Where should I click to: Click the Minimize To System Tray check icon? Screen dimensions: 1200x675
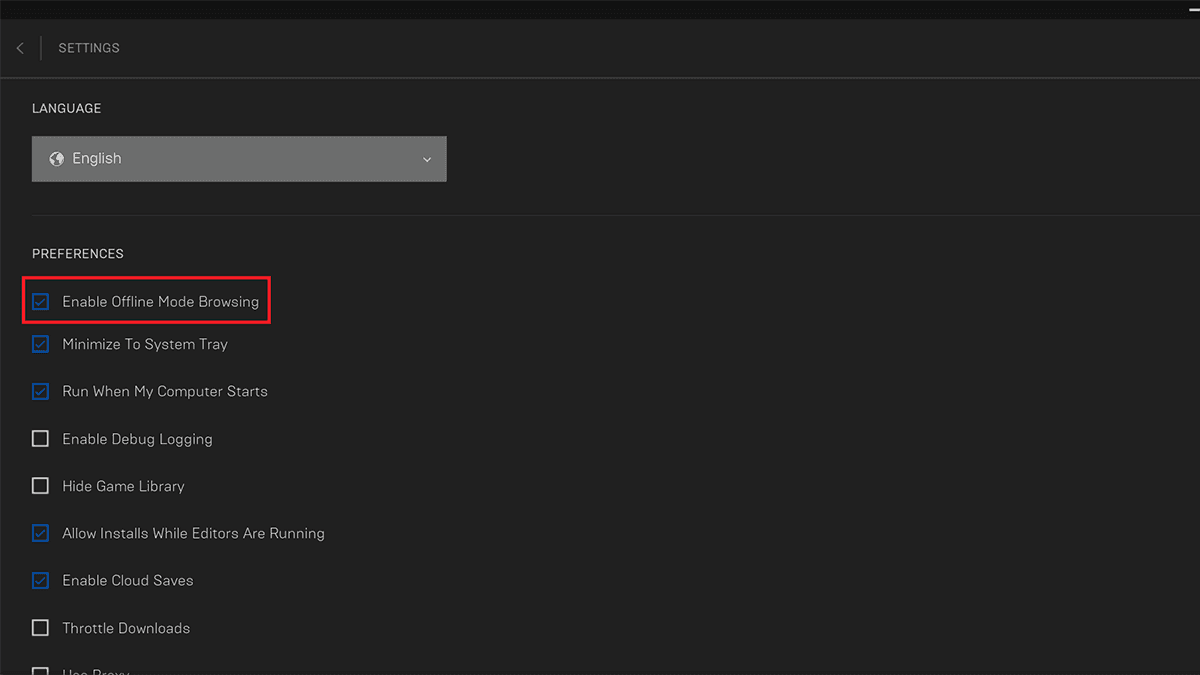pos(40,343)
